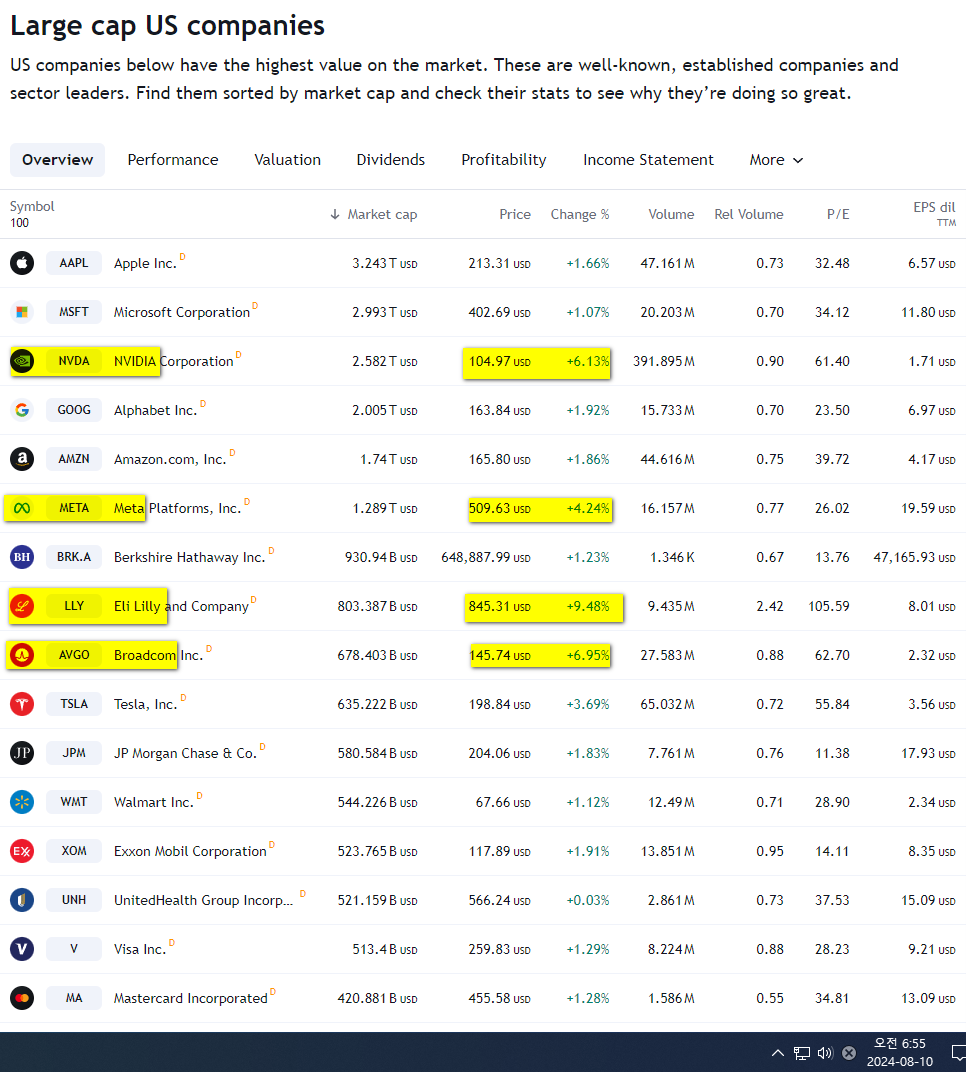This screenshot has width=966, height=1072.
Task: Click the Berkshire Hathaway BH logo icon
Action: tap(22, 557)
